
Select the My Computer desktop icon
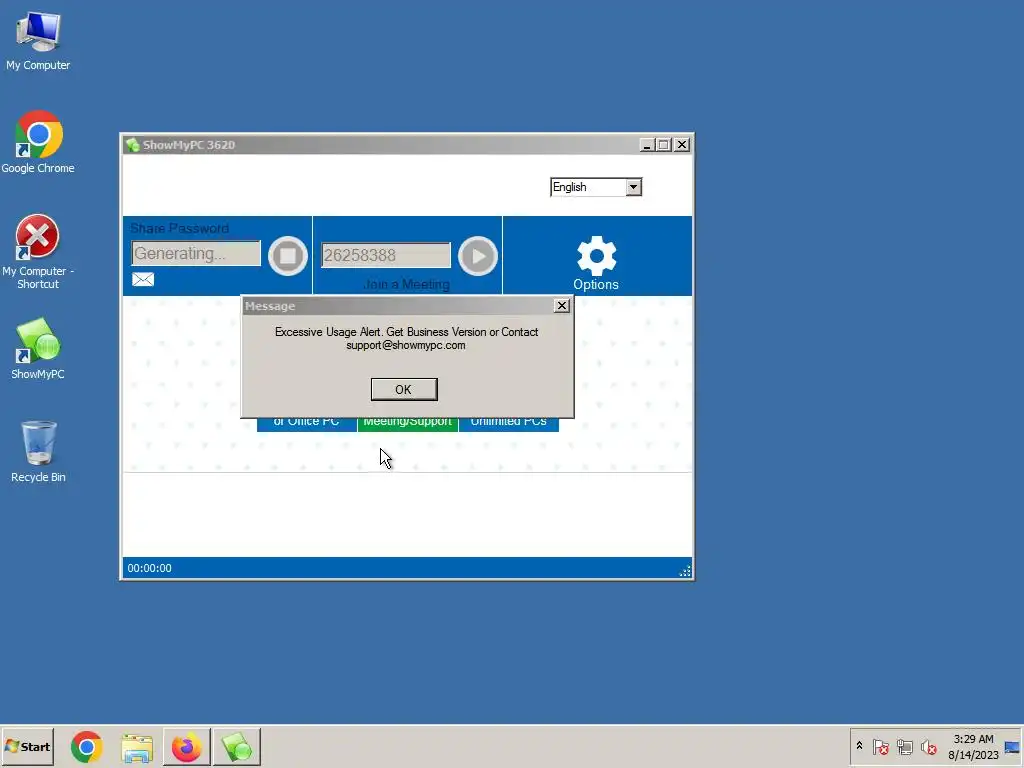(x=38, y=41)
